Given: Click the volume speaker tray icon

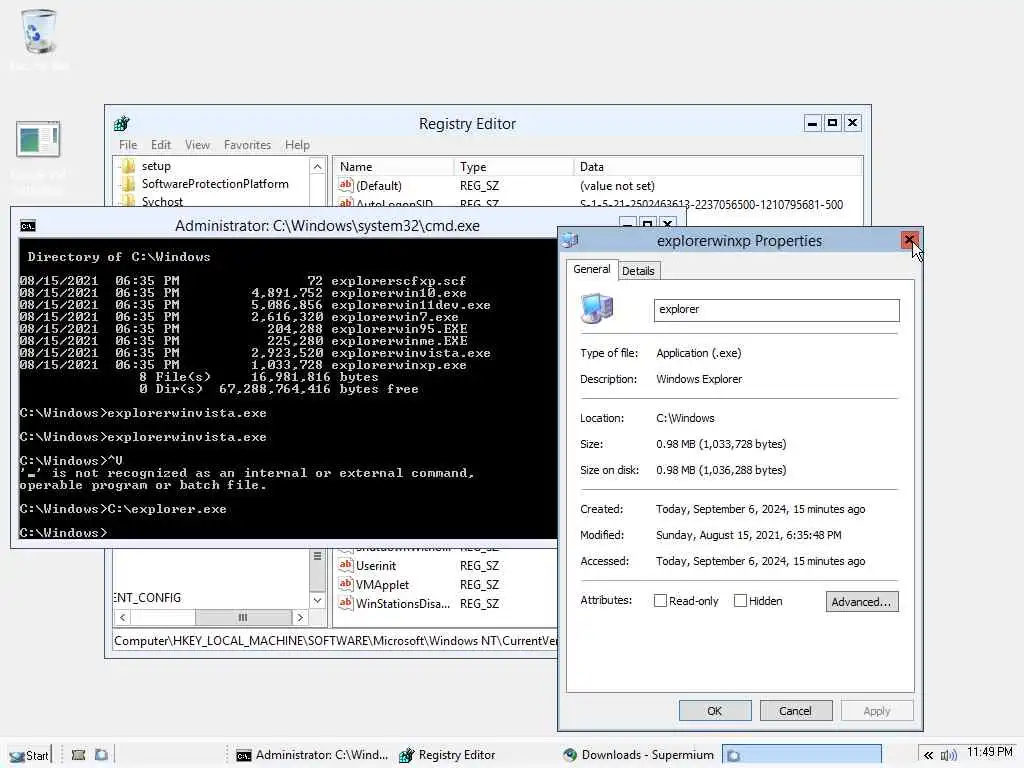Looking at the screenshot, I should coord(948,756).
